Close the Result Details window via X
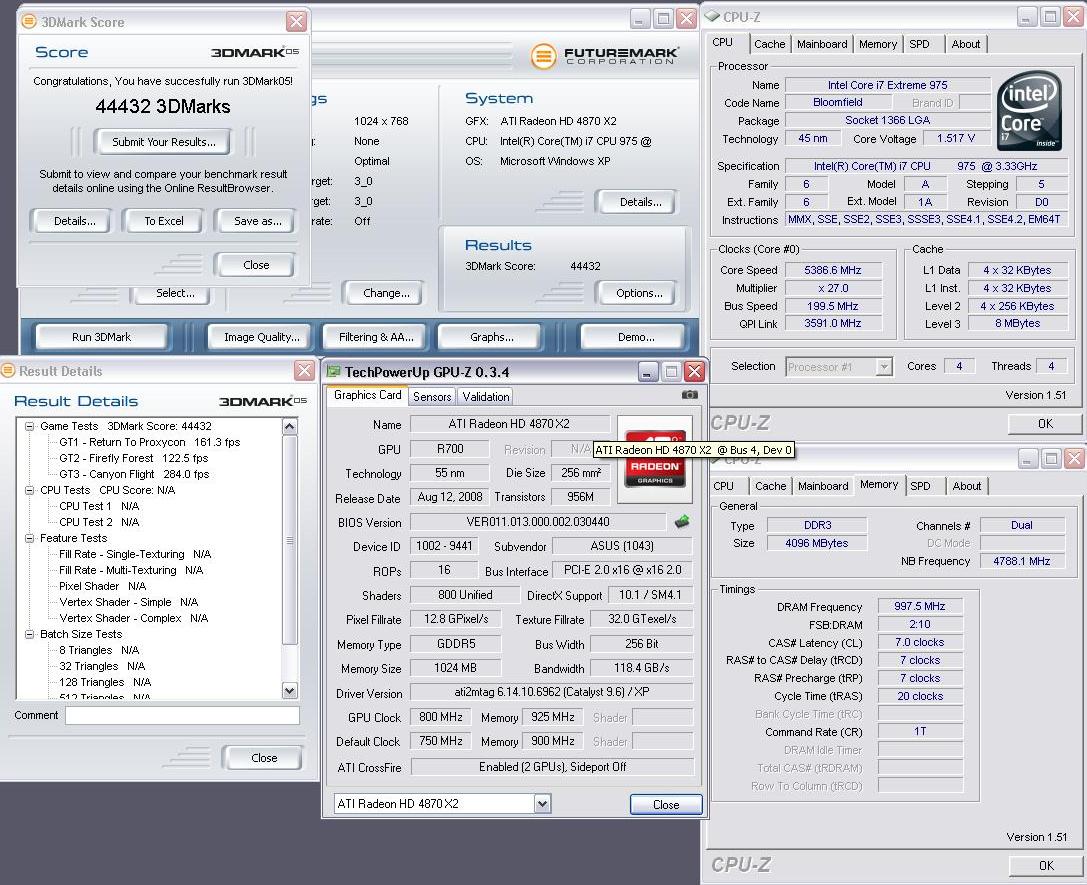Screen dimensions: 1087x885 (304, 371)
